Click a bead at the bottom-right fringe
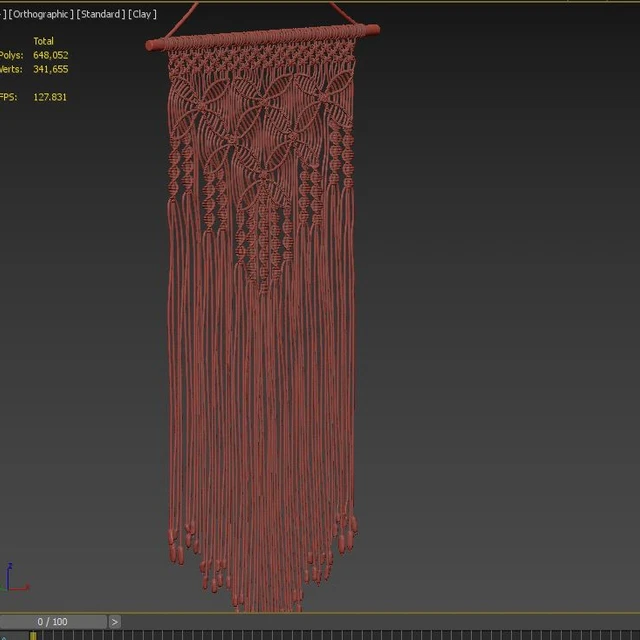This screenshot has height=640, width=640. tap(341, 544)
